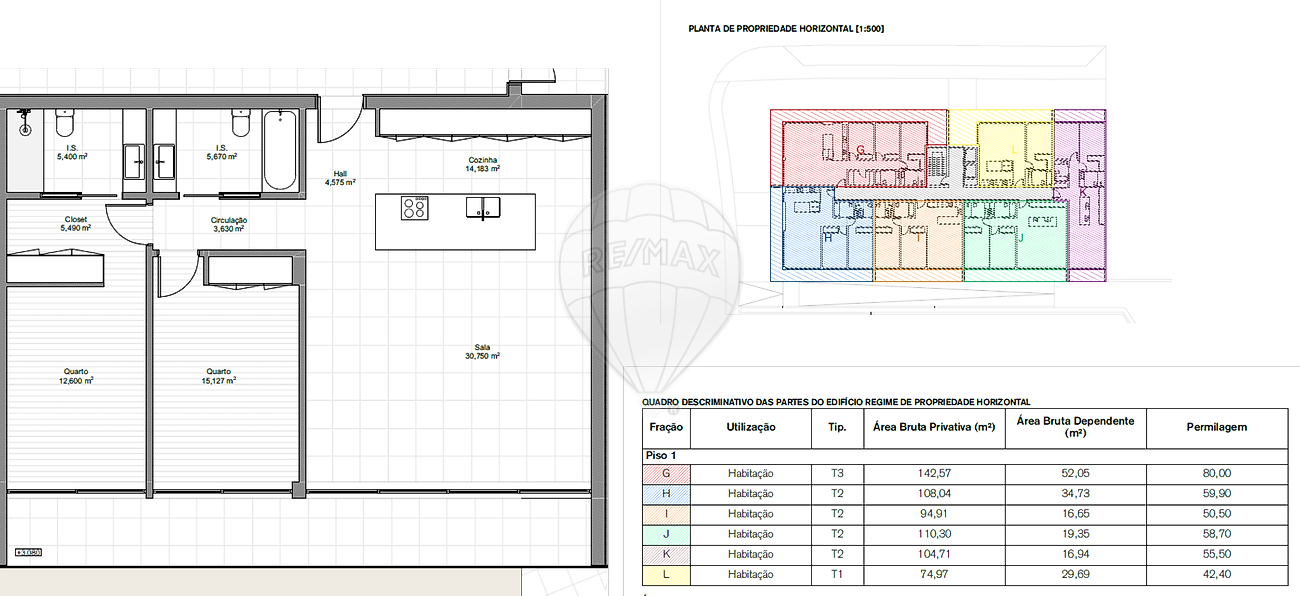Click the Piso 1 row heading
The width and height of the screenshot is (1300, 596).
[662, 455]
